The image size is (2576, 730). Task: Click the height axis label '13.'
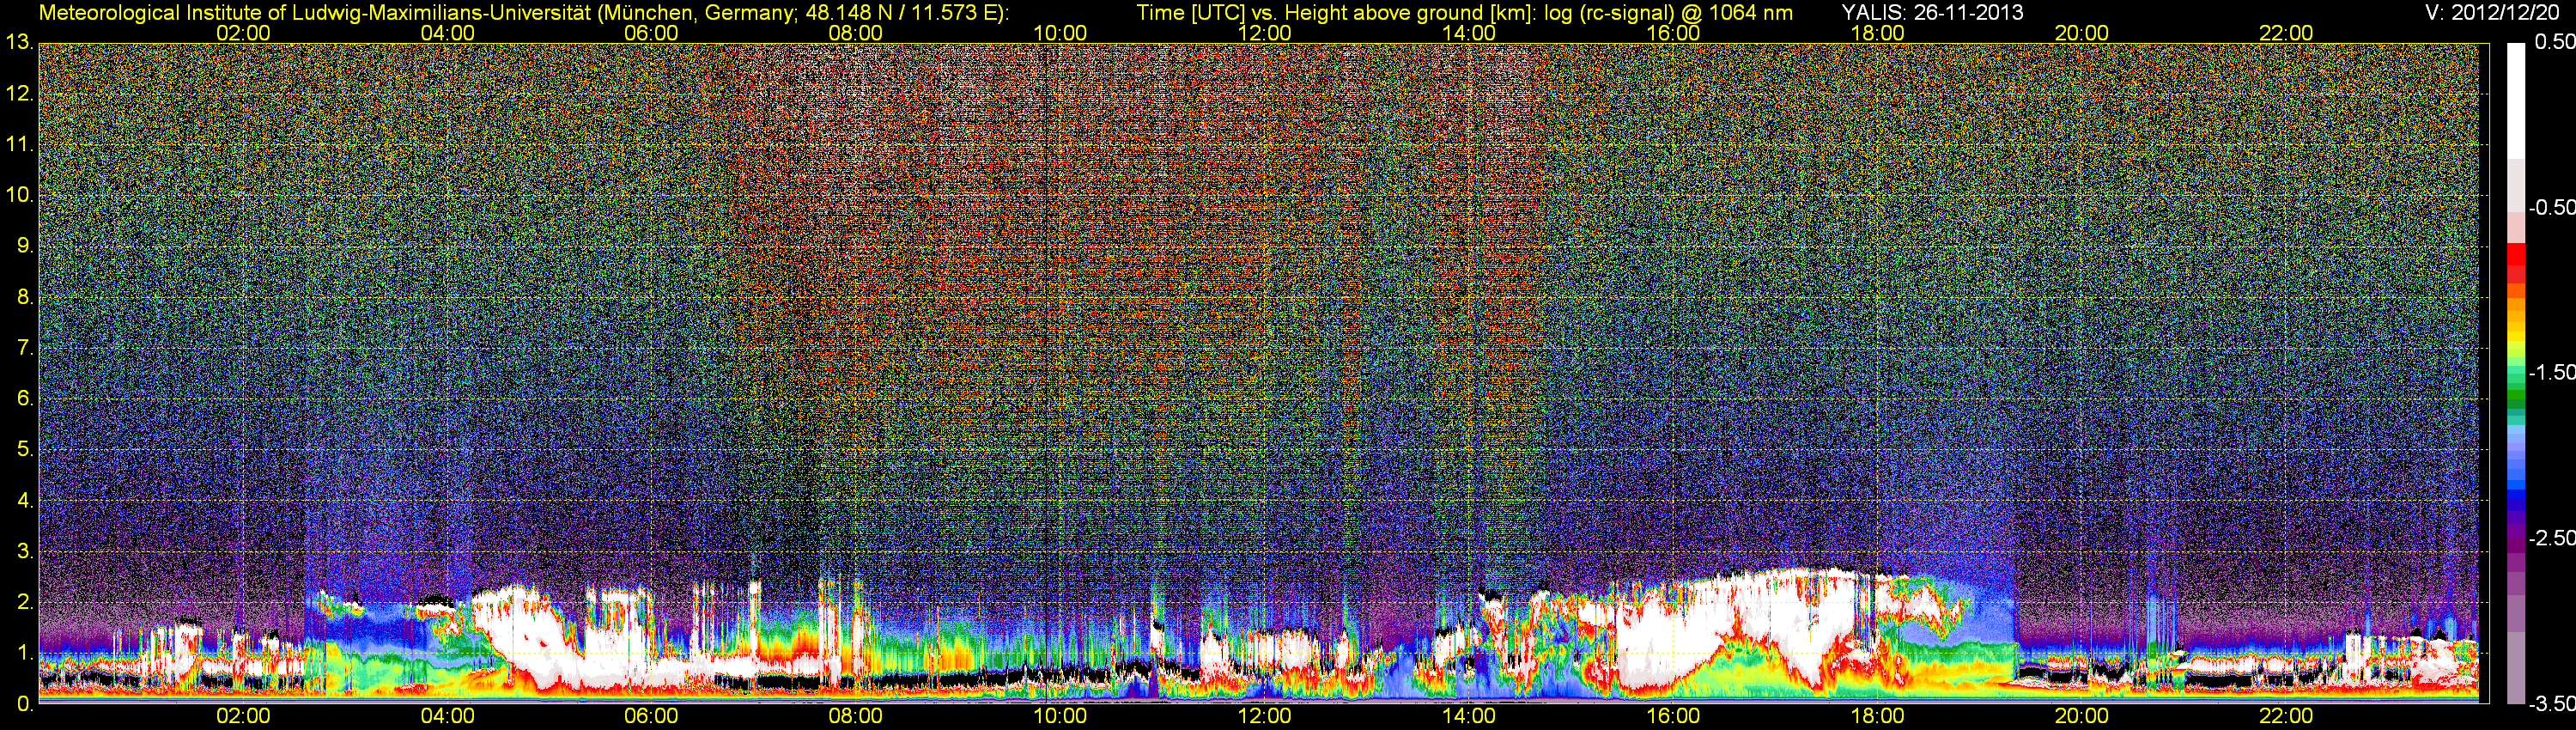tap(20, 43)
